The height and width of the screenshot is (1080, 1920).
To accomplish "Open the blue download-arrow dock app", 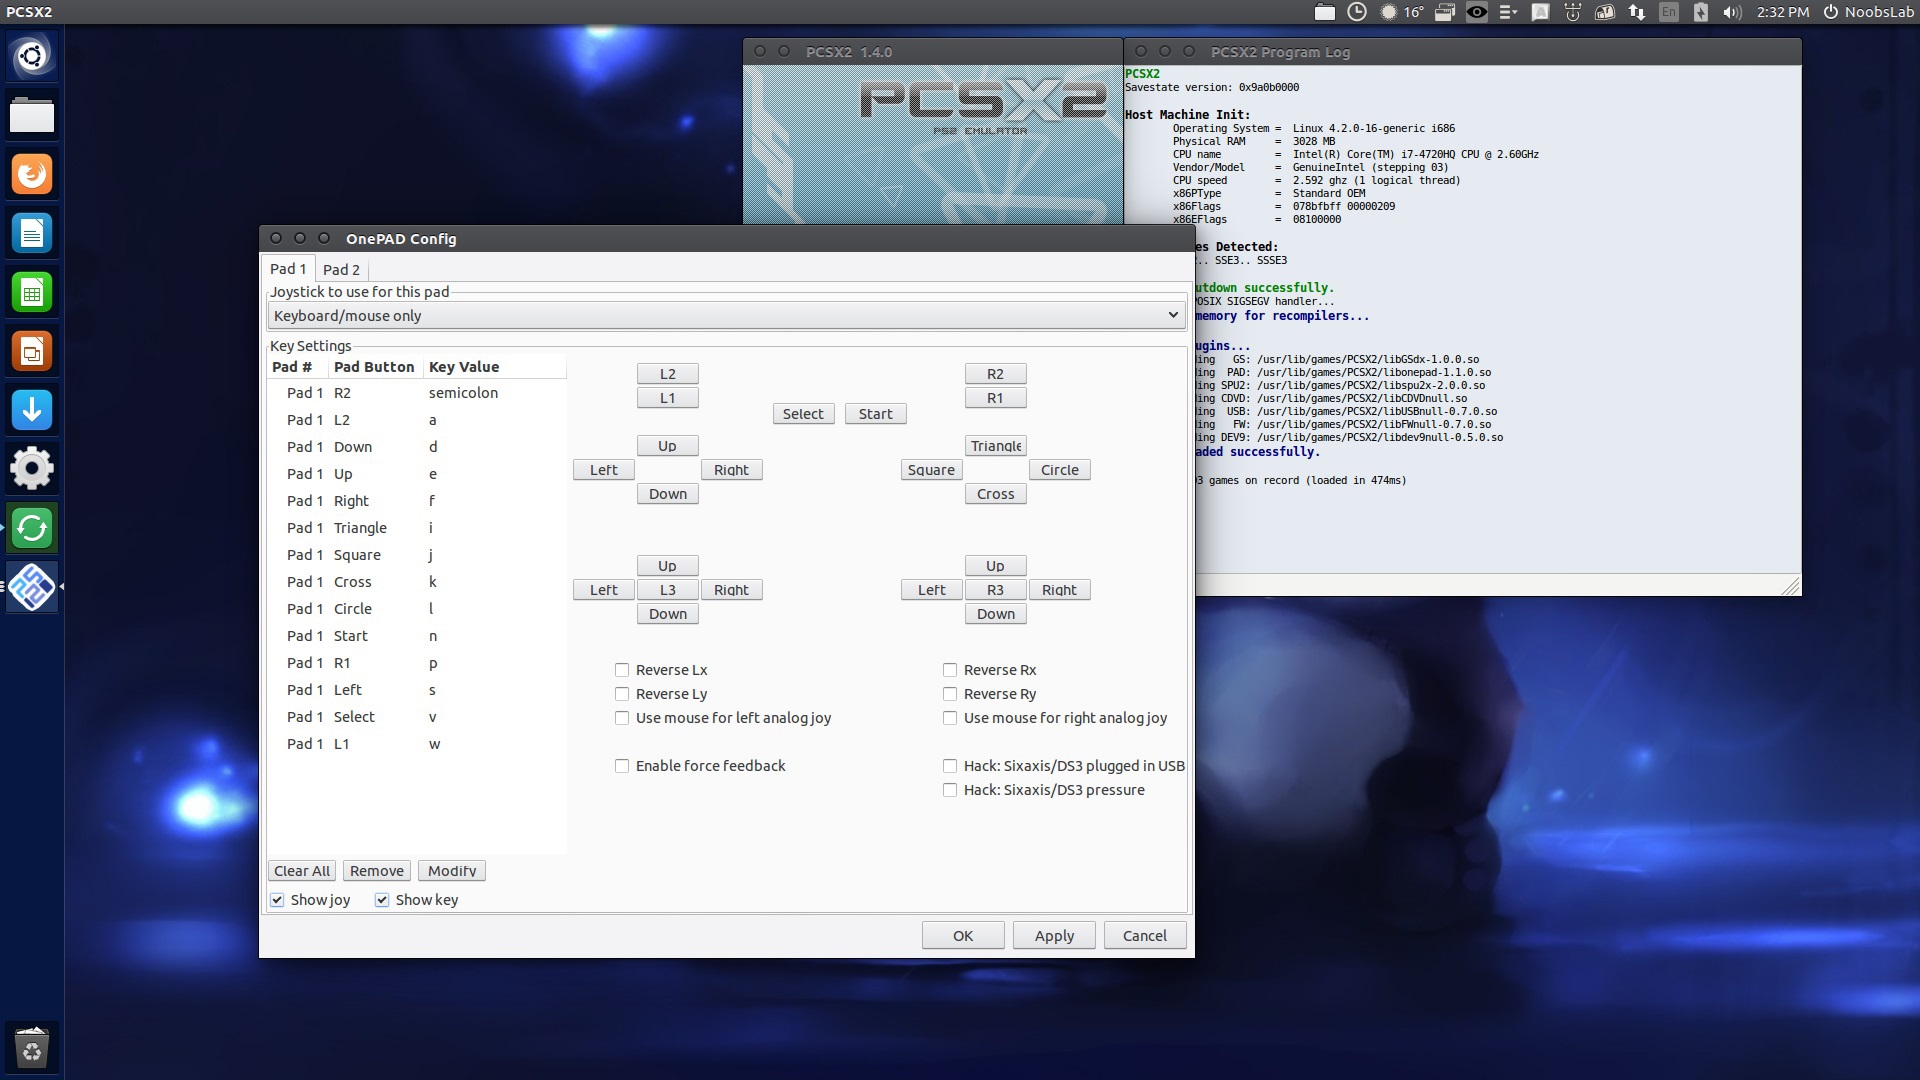I will point(32,410).
